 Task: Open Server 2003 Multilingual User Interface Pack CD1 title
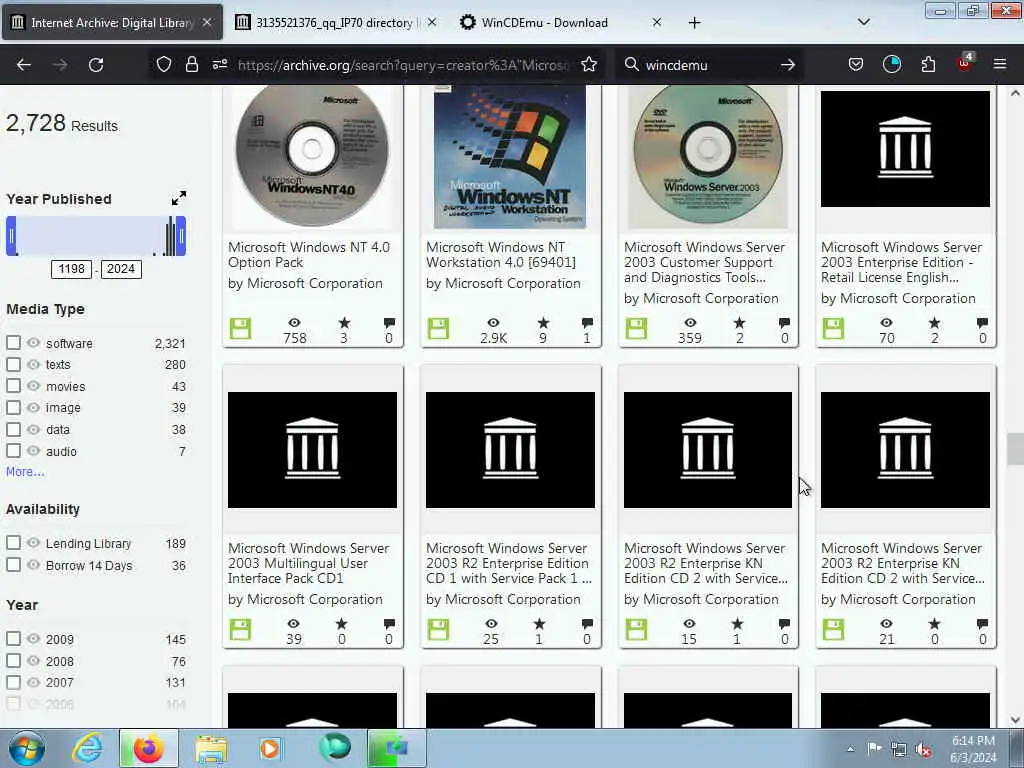click(308, 563)
